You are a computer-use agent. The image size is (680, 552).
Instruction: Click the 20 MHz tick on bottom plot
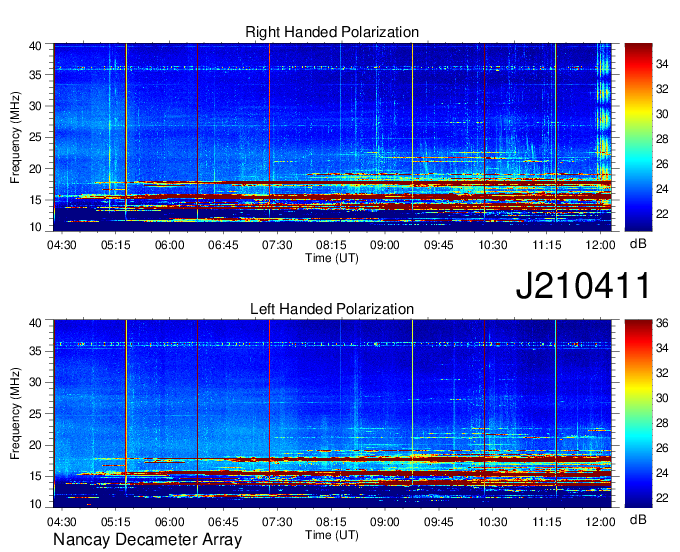[36, 445]
